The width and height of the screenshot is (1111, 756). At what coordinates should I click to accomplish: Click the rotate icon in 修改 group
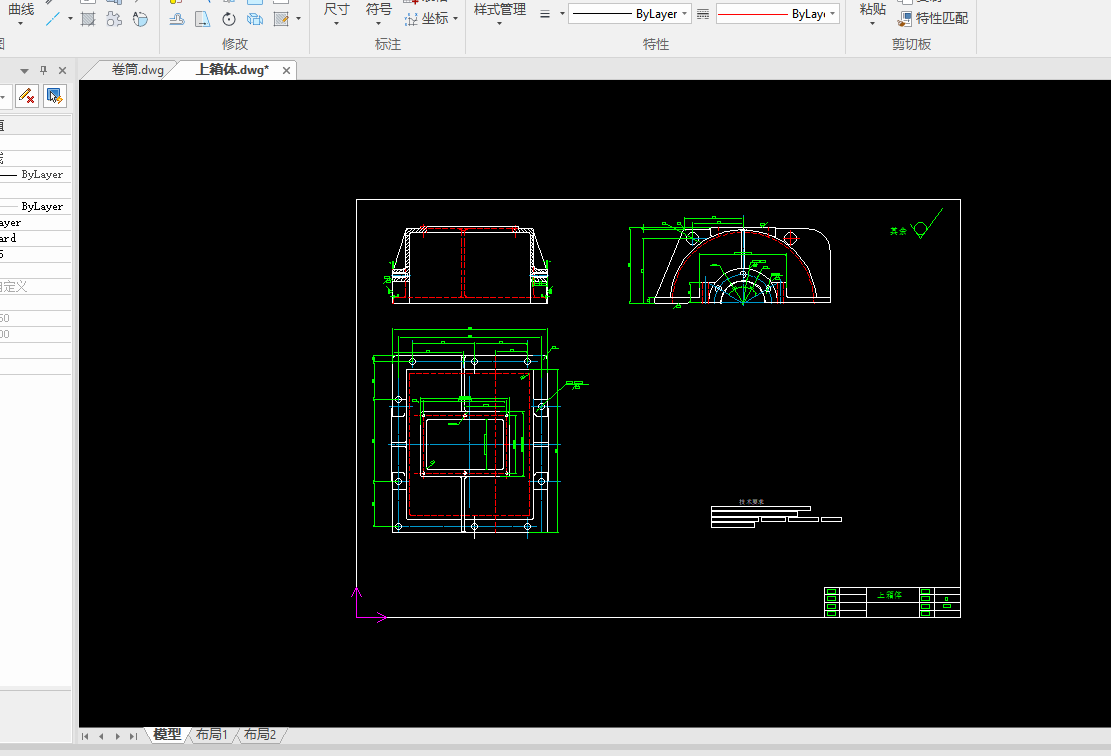[229, 19]
